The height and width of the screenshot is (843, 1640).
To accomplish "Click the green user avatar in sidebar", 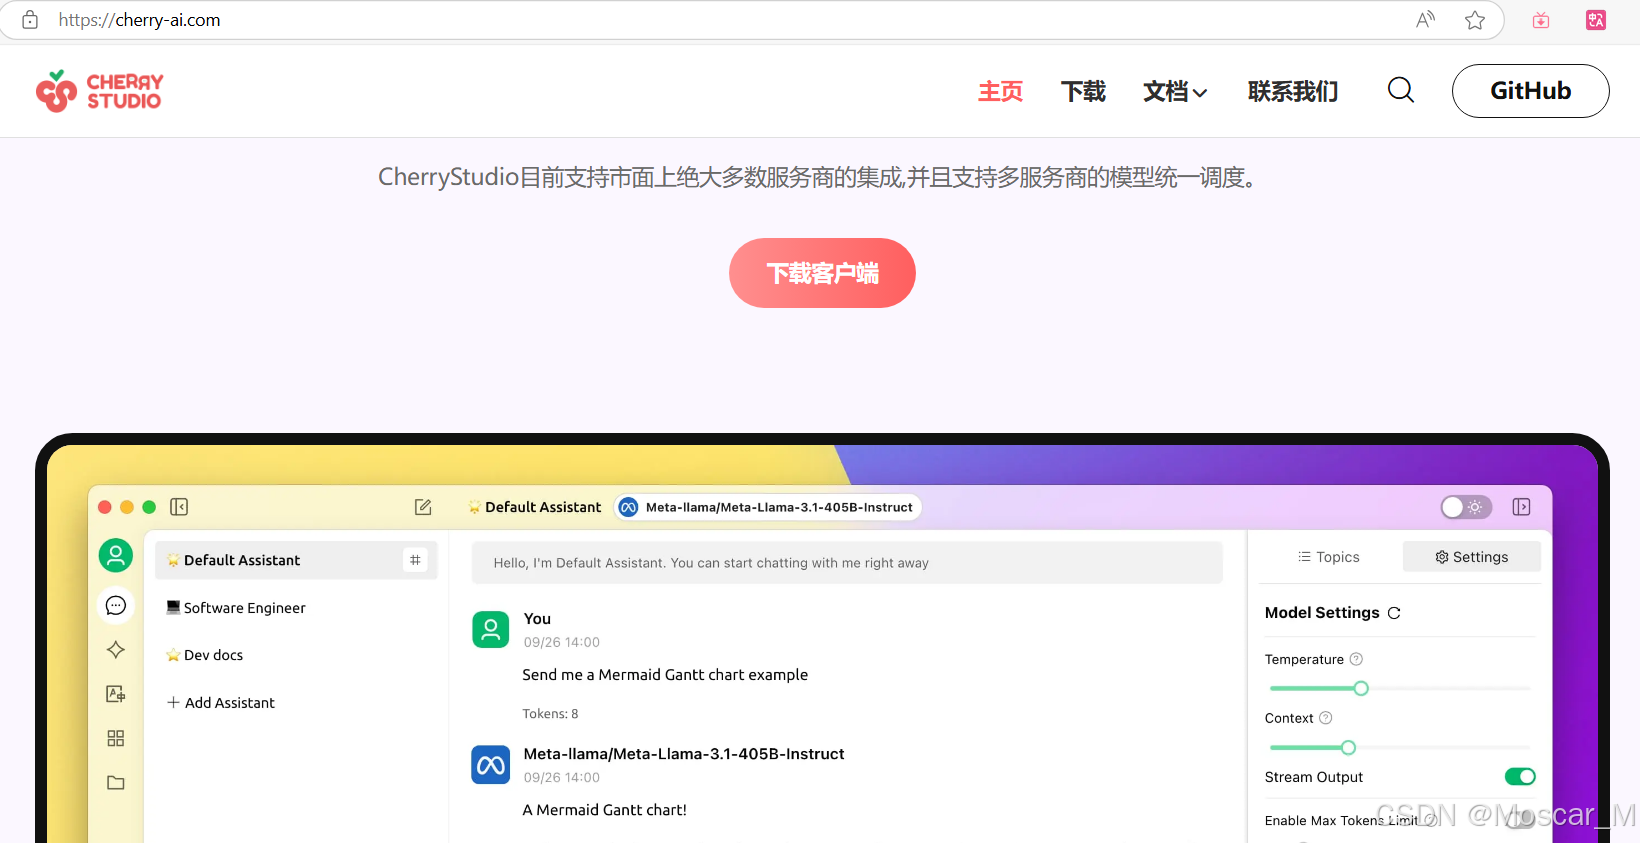I will click(116, 555).
